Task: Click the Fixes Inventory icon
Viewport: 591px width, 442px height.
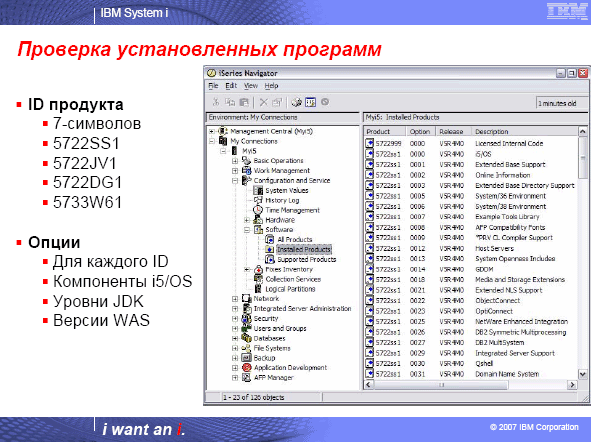Action: point(258,269)
